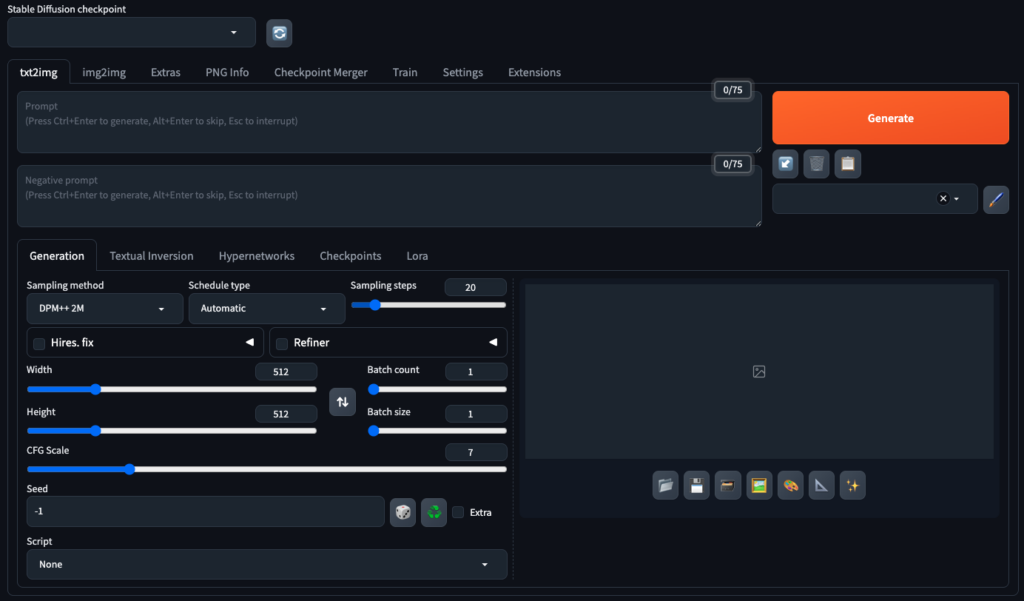Screen dimensions: 1024x601
Task: Expand the Script dropdown showing None
Action: [x=266, y=564]
